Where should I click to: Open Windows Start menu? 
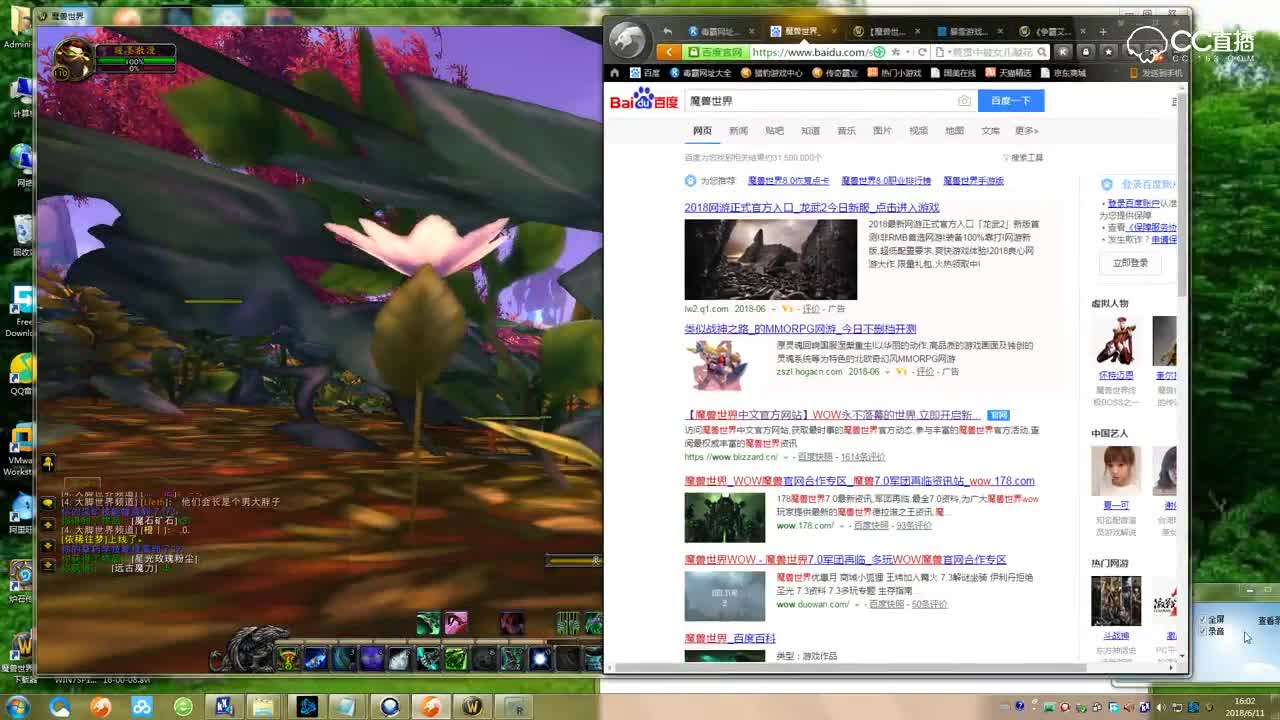click(x=20, y=706)
